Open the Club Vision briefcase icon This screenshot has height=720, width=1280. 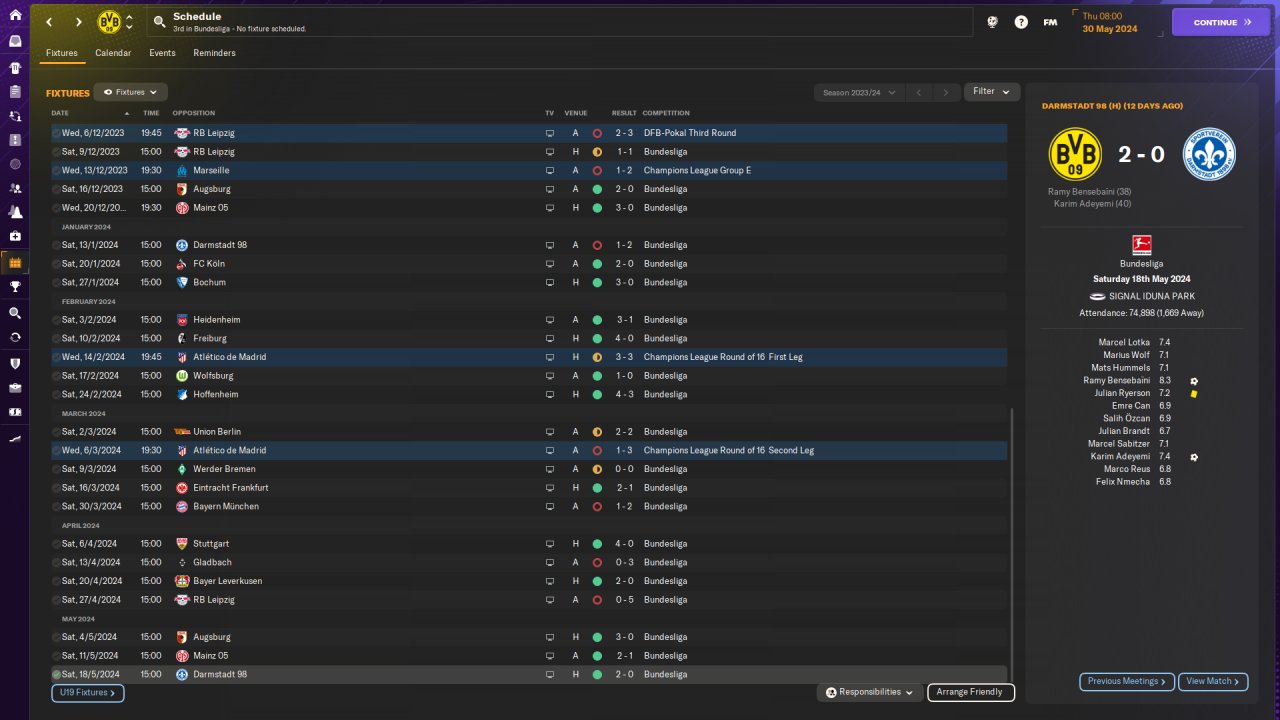pyautogui.click(x=15, y=387)
